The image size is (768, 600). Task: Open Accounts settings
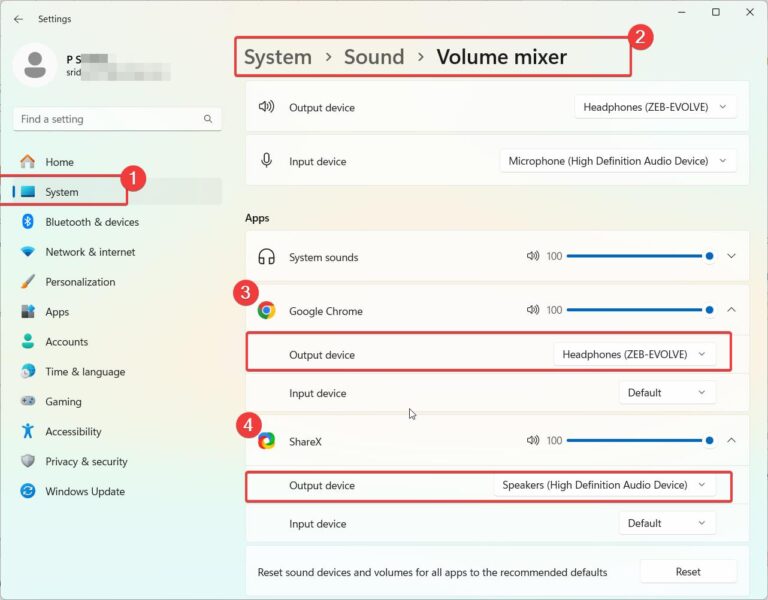point(118,341)
